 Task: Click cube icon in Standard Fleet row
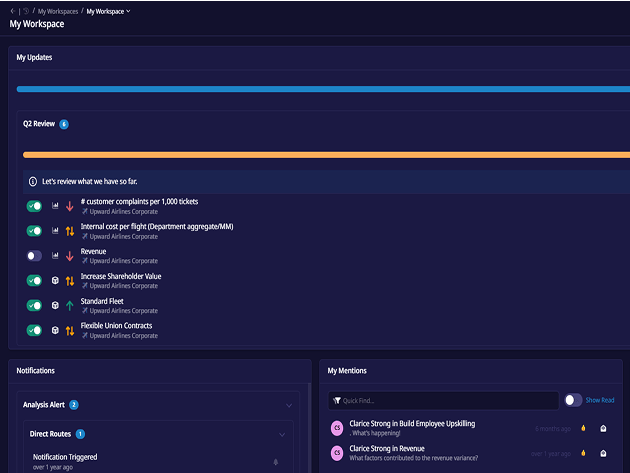pos(55,305)
